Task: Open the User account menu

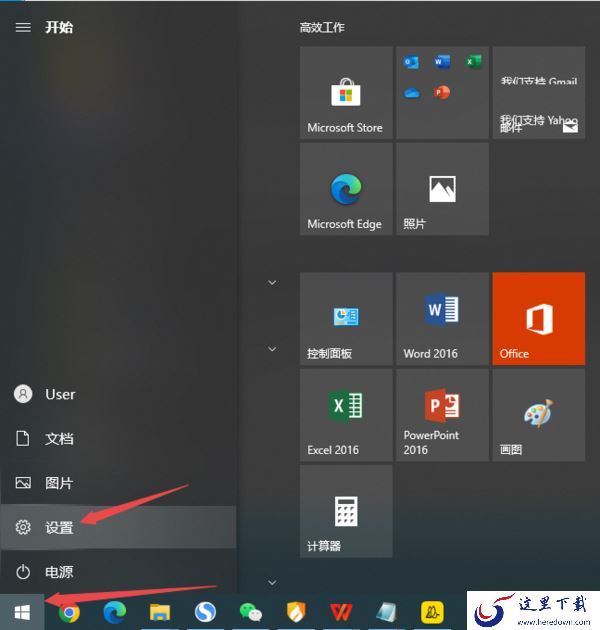Action: pyautogui.click(x=118, y=394)
